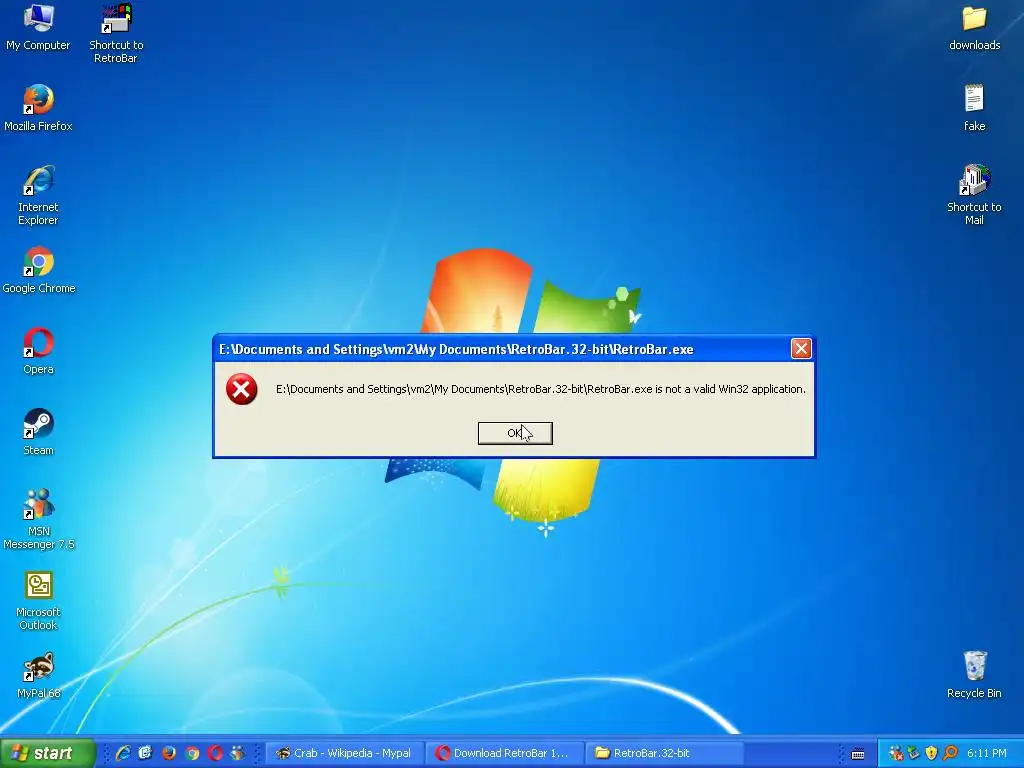Select the Shortcut to Mail desktop icon
The image size is (1024, 768).
(974, 196)
